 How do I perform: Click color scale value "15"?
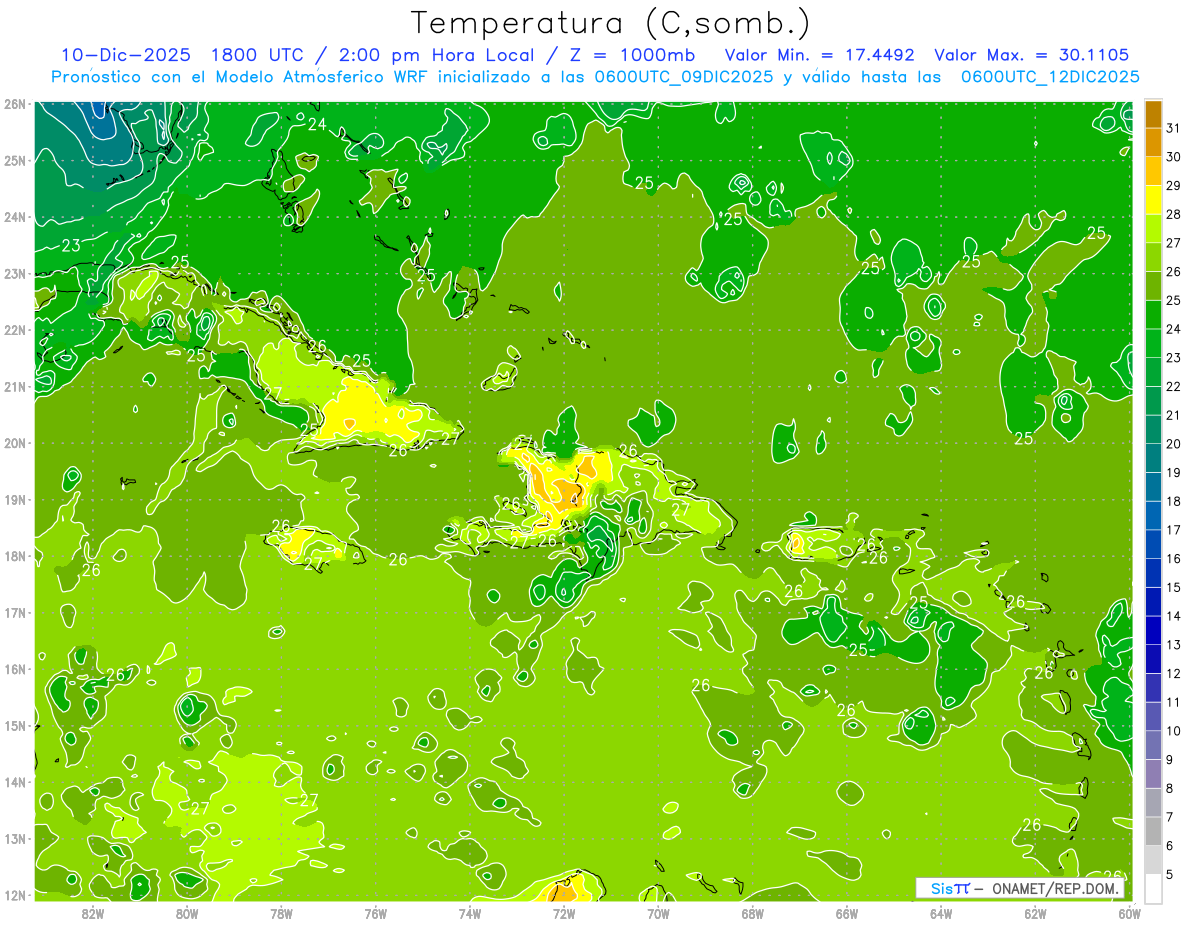point(1174,587)
